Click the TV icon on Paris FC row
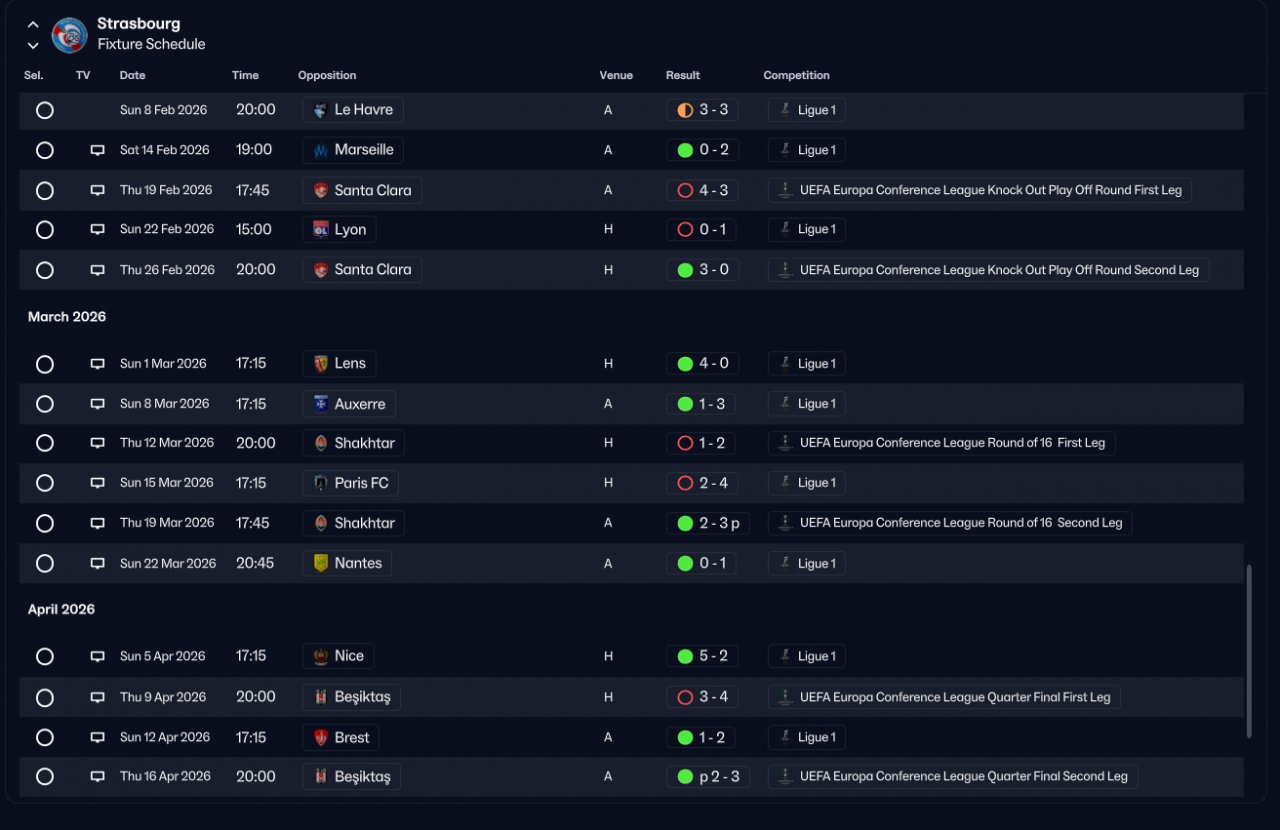The width and height of the screenshot is (1280, 830). coord(97,483)
